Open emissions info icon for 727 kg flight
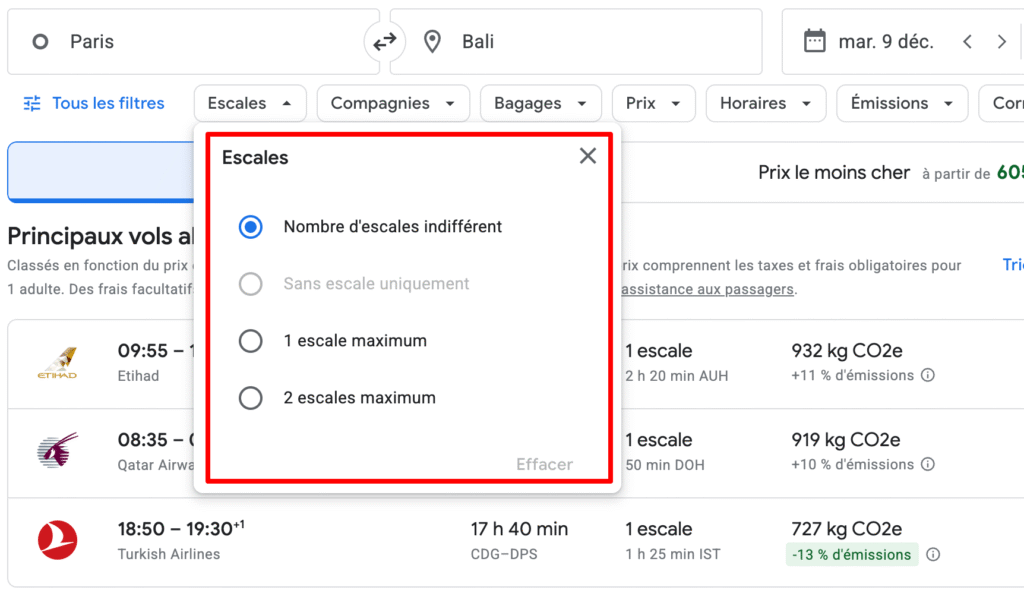This screenshot has height=606, width=1024. point(933,554)
